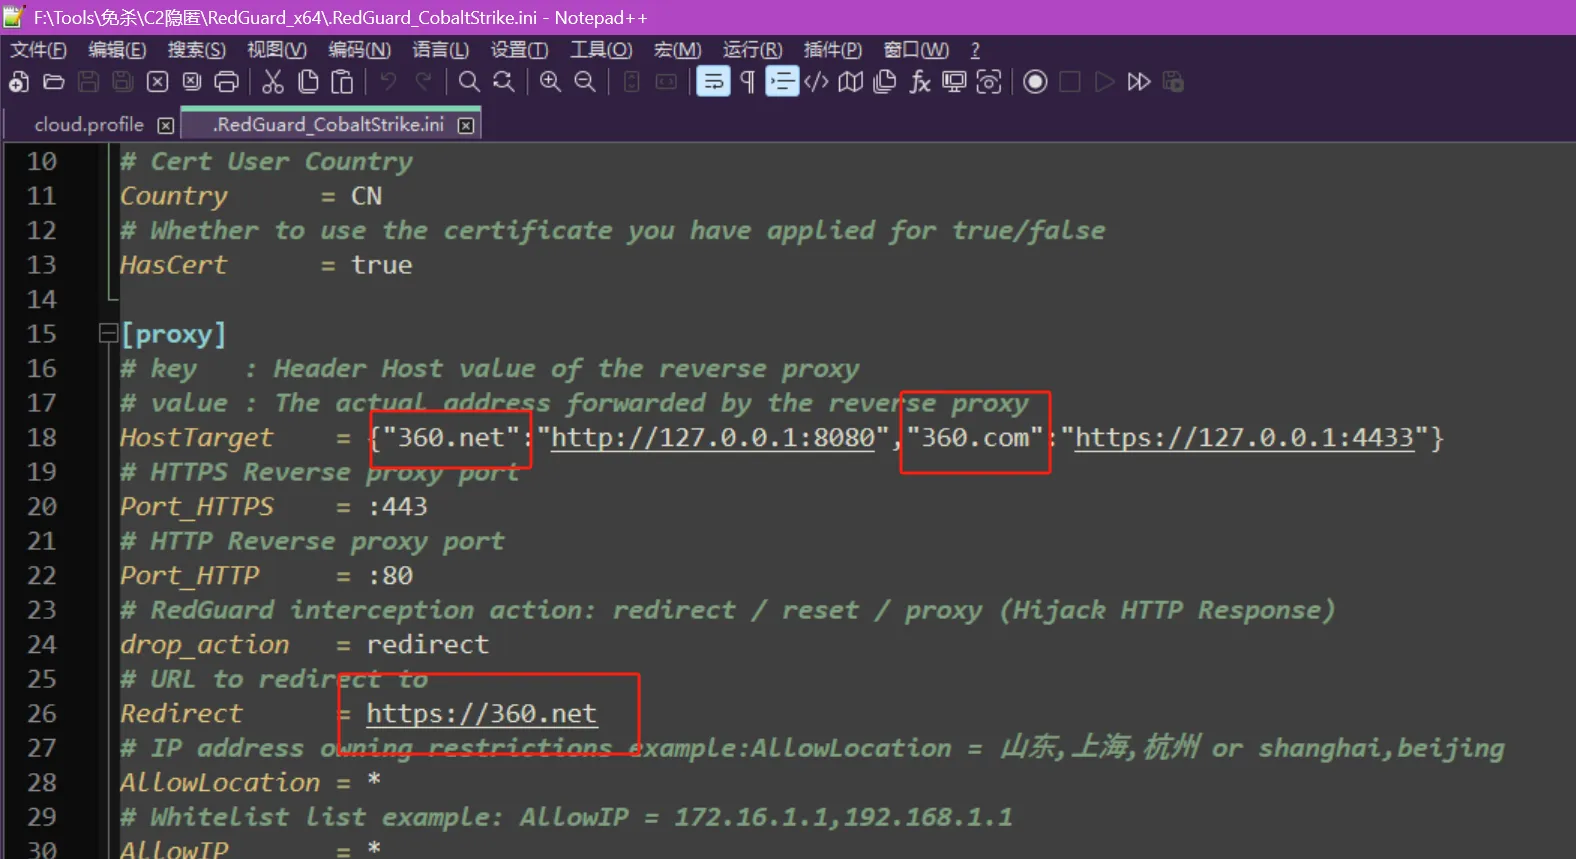Click the Copy toolbar icon
1576x859 pixels.
[x=308, y=82]
